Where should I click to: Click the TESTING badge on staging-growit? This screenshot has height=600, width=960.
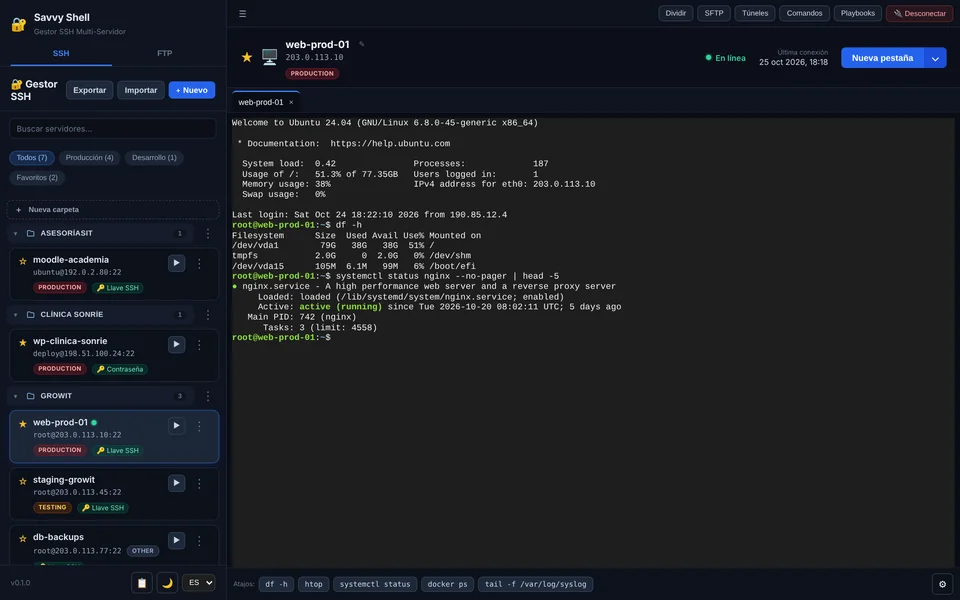(x=52, y=508)
